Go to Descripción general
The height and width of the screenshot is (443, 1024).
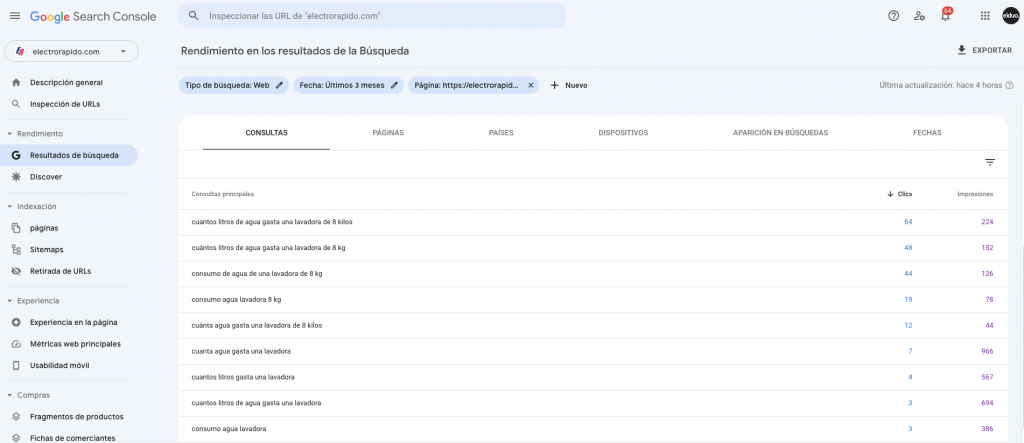click(66, 82)
